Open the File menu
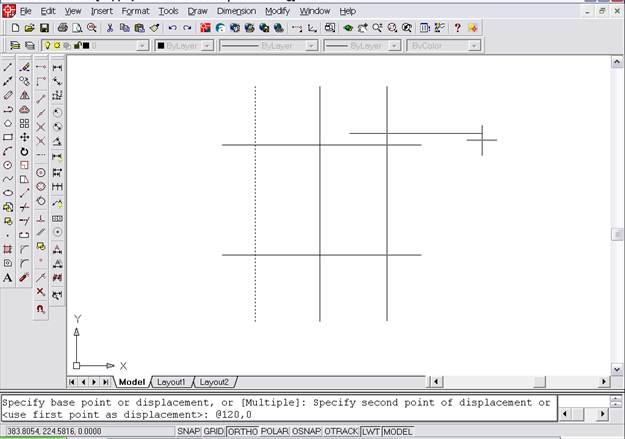This screenshot has width=625, height=439. click(26, 11)
